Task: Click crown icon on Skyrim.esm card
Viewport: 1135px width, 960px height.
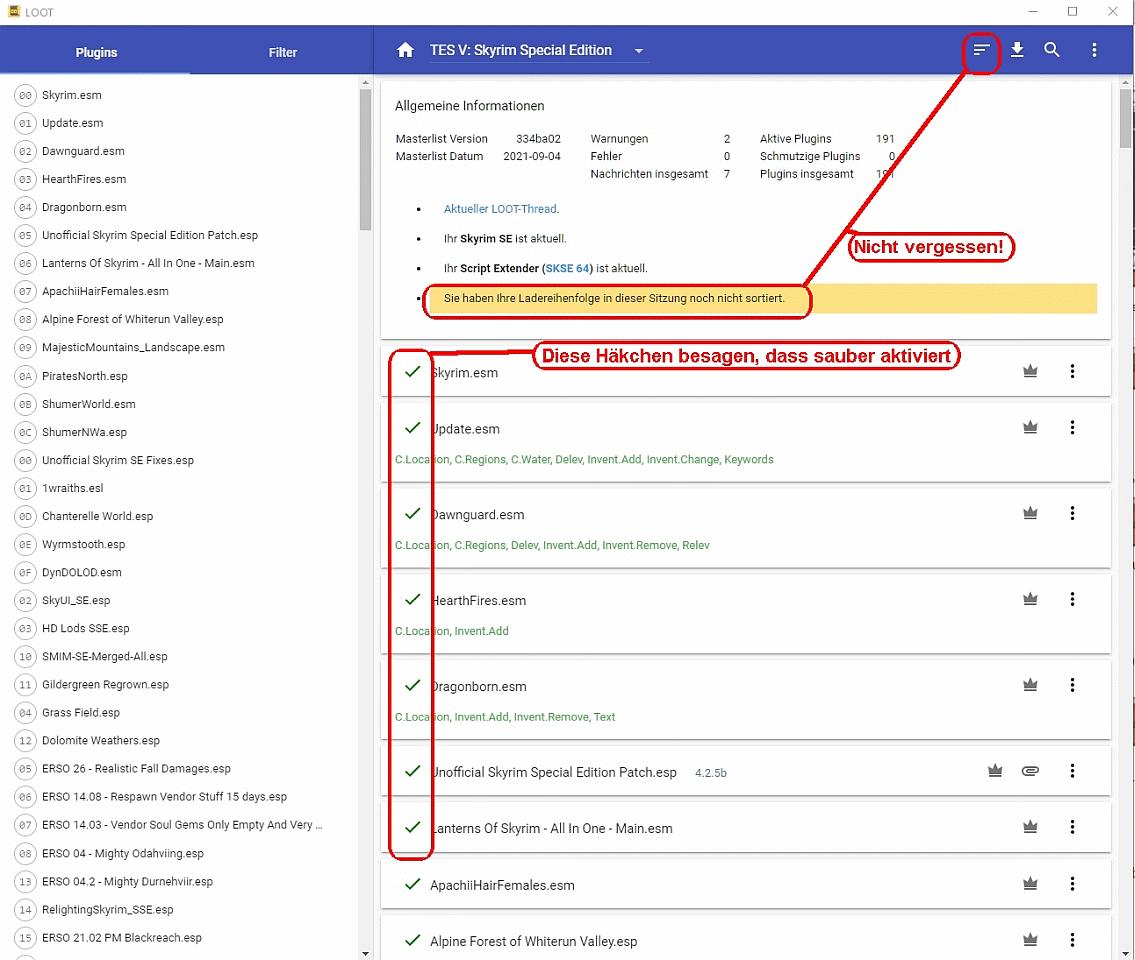Action: (x=1030, y=372)
